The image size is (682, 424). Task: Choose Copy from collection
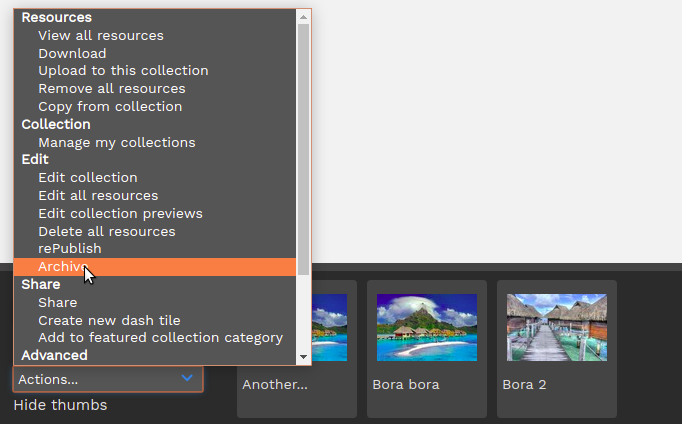[x=110, y=106]
